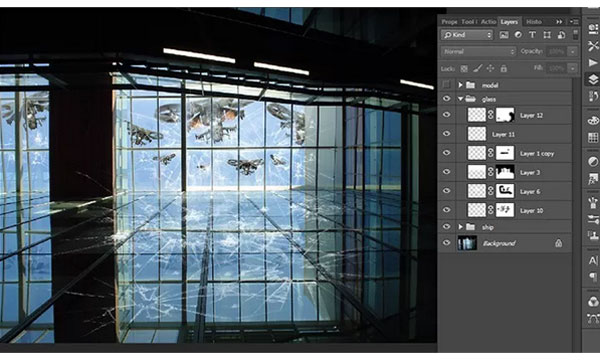
Task: Collapse the glass group
Action: [460, 99]
